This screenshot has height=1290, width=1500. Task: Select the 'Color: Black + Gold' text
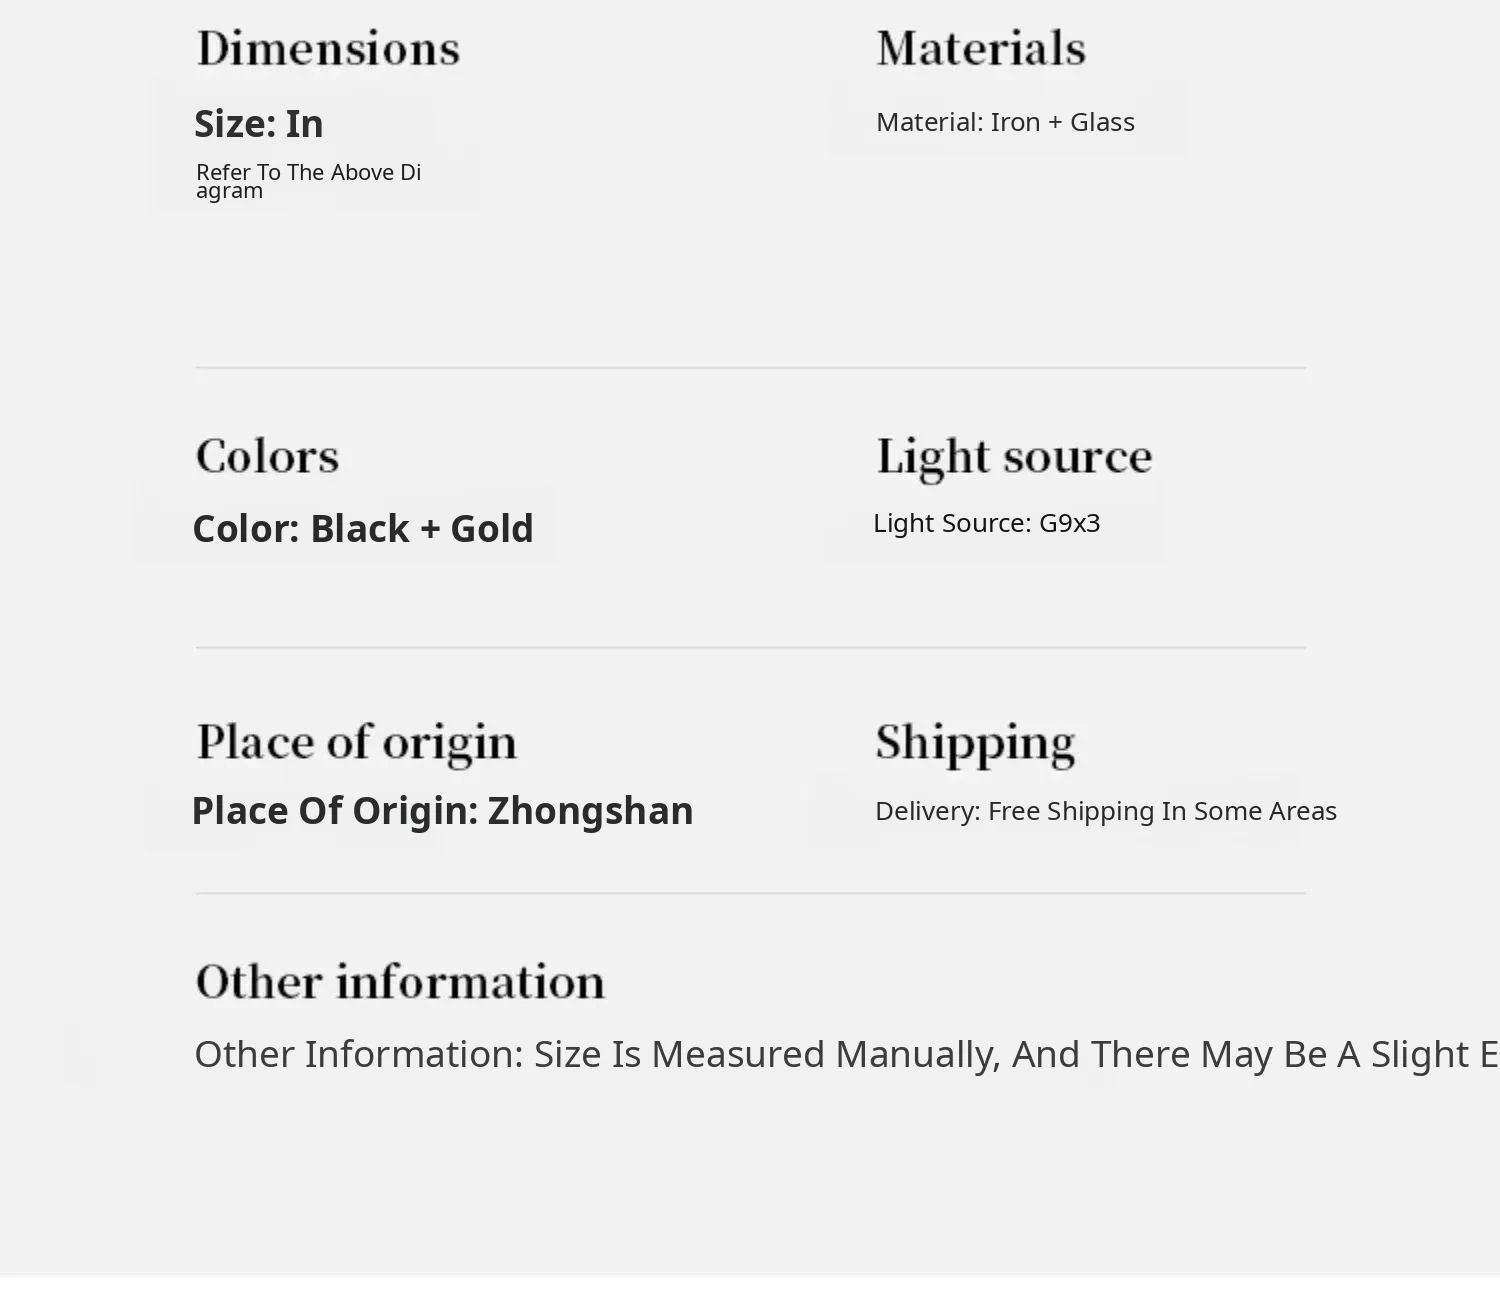(362, 528)
